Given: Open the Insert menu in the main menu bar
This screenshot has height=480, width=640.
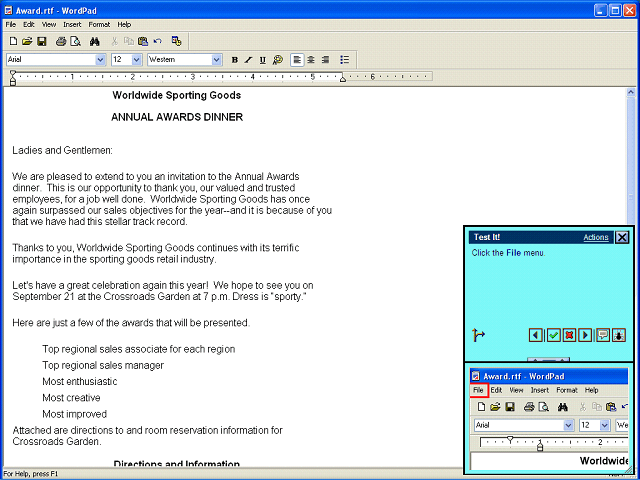Looking at the screenshot, I should pyautogui.click(x=72, y=24).
